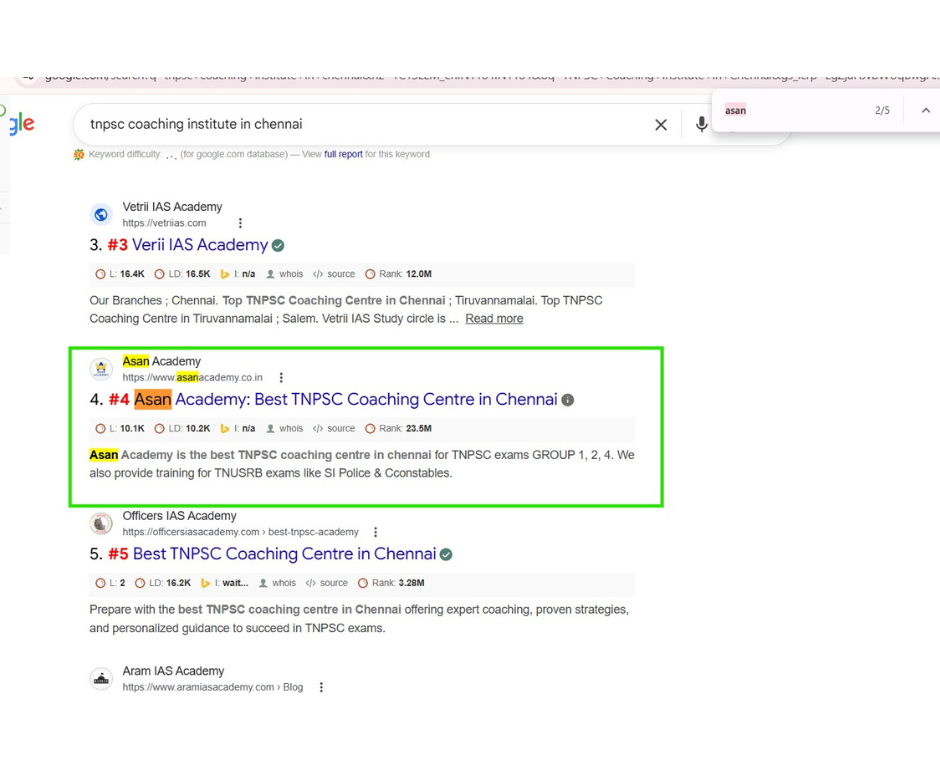Click the Asan Academy site favicon
Image resolution: width=940 pixels, height=771 pixels.
coord(101,369)
